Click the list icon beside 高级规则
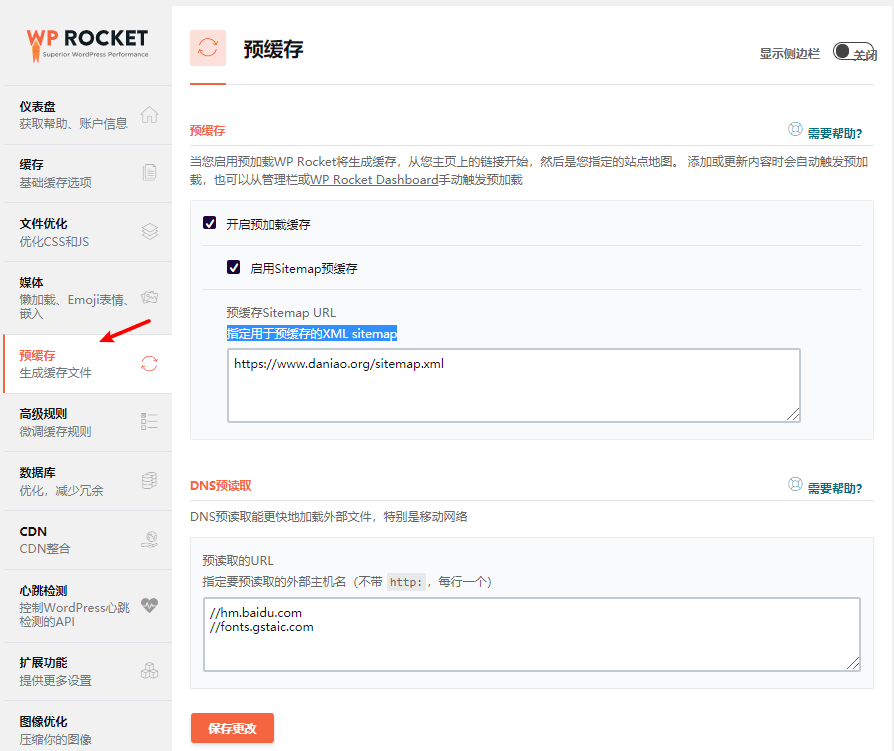Screen dimensions: 894x751 click(x=149, y=421)
